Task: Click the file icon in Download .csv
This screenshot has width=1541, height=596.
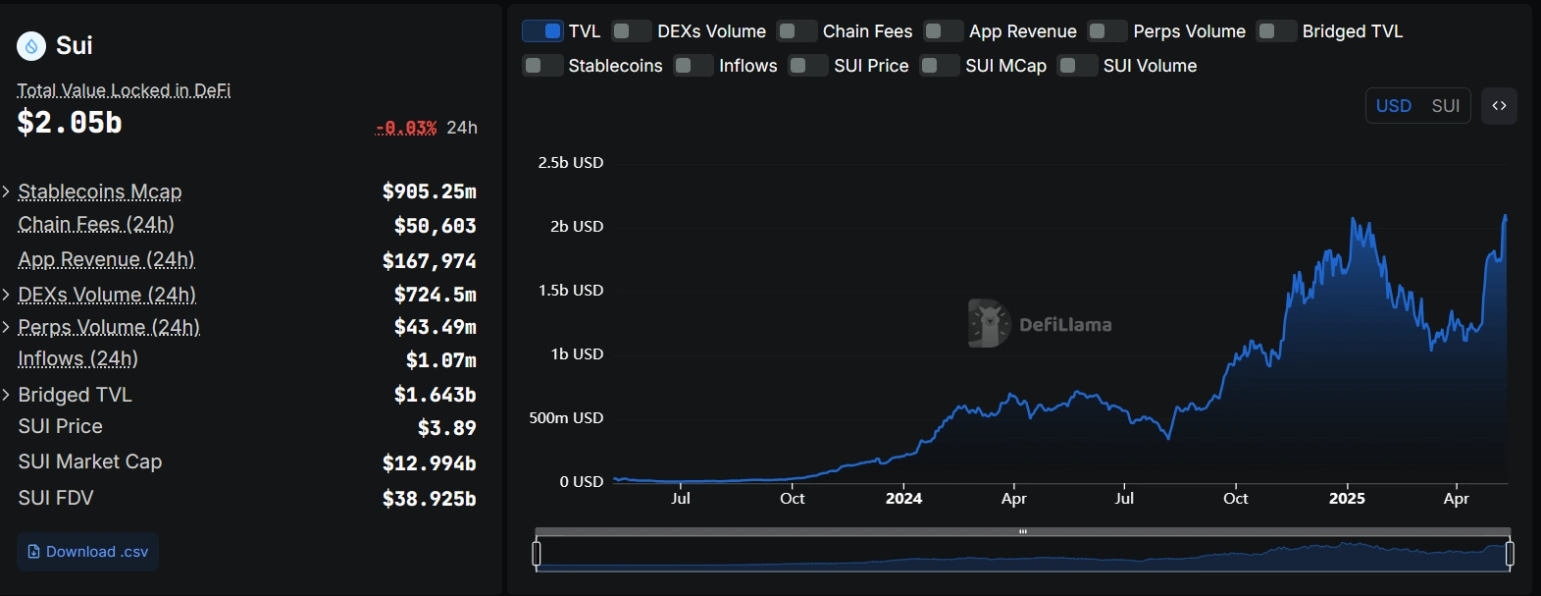Action: pyautogui.click(x=34, y=552)
